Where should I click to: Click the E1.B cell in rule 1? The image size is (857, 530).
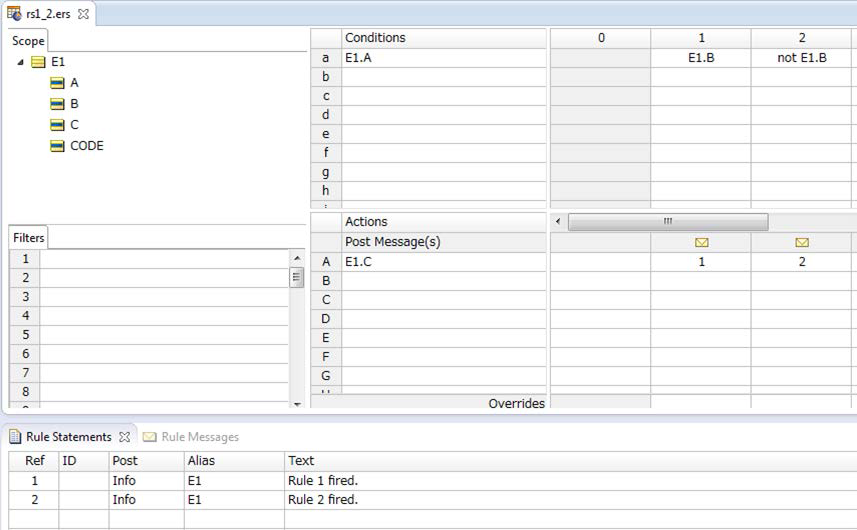pos(701,58)
